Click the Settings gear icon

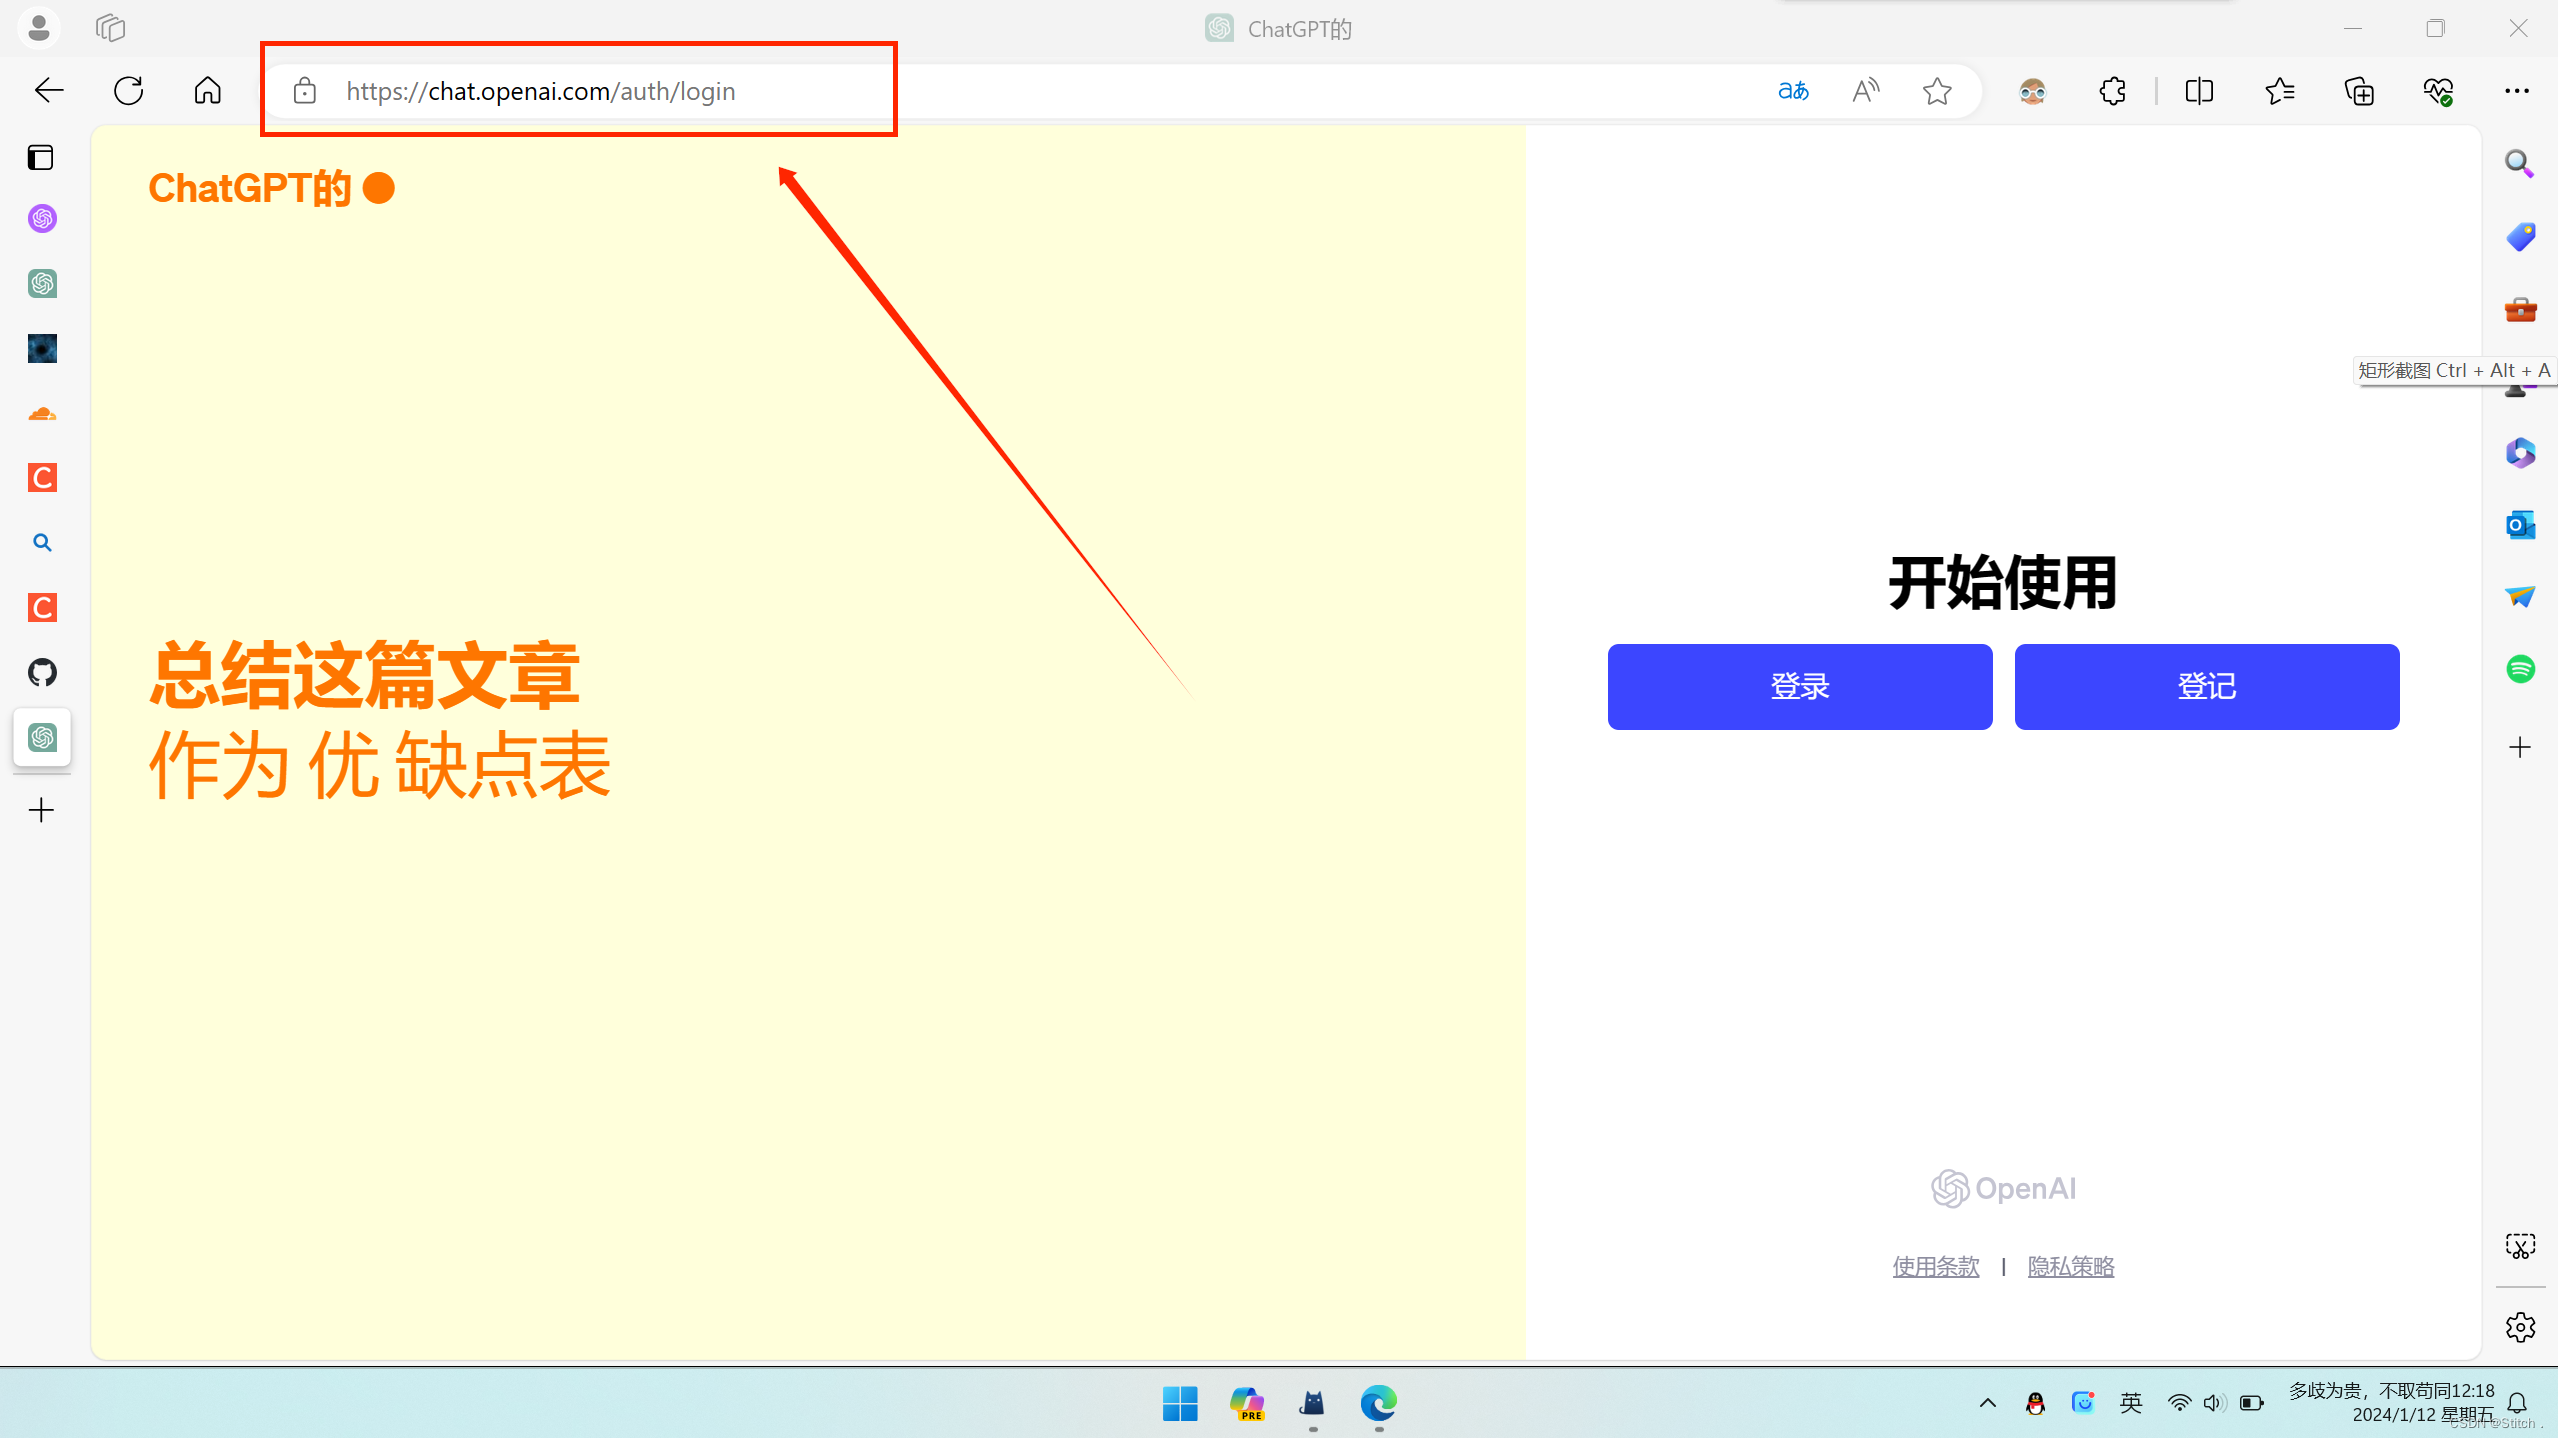[x=2519, y=1327]
